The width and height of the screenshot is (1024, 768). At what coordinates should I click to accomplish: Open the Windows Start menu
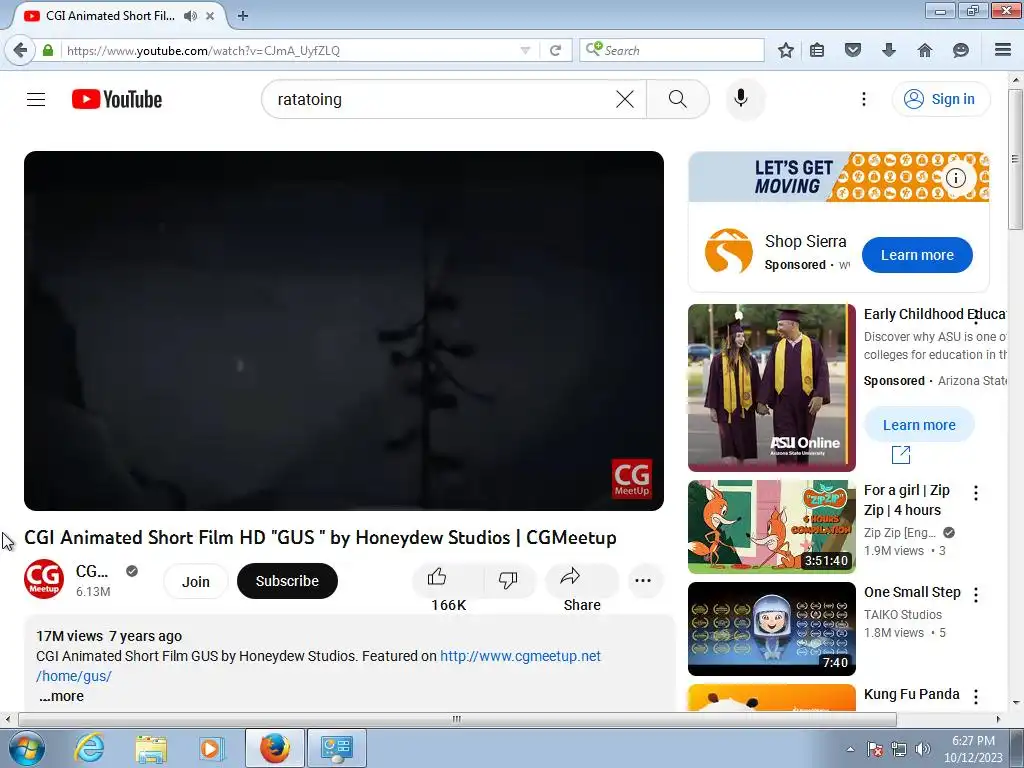coord(27,748)
